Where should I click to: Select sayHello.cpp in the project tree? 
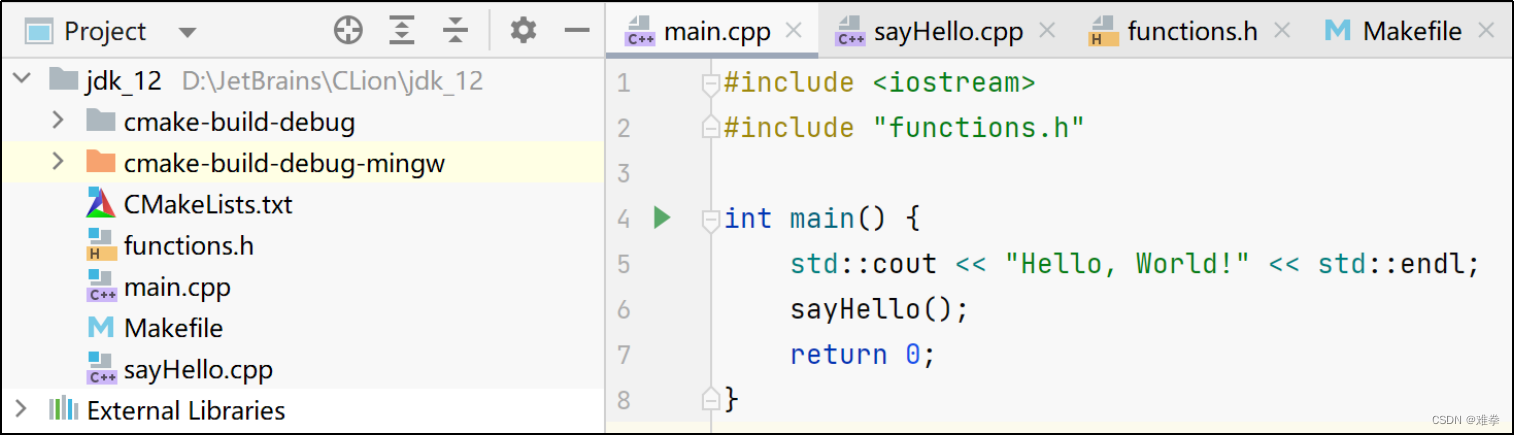click(198, 370)
